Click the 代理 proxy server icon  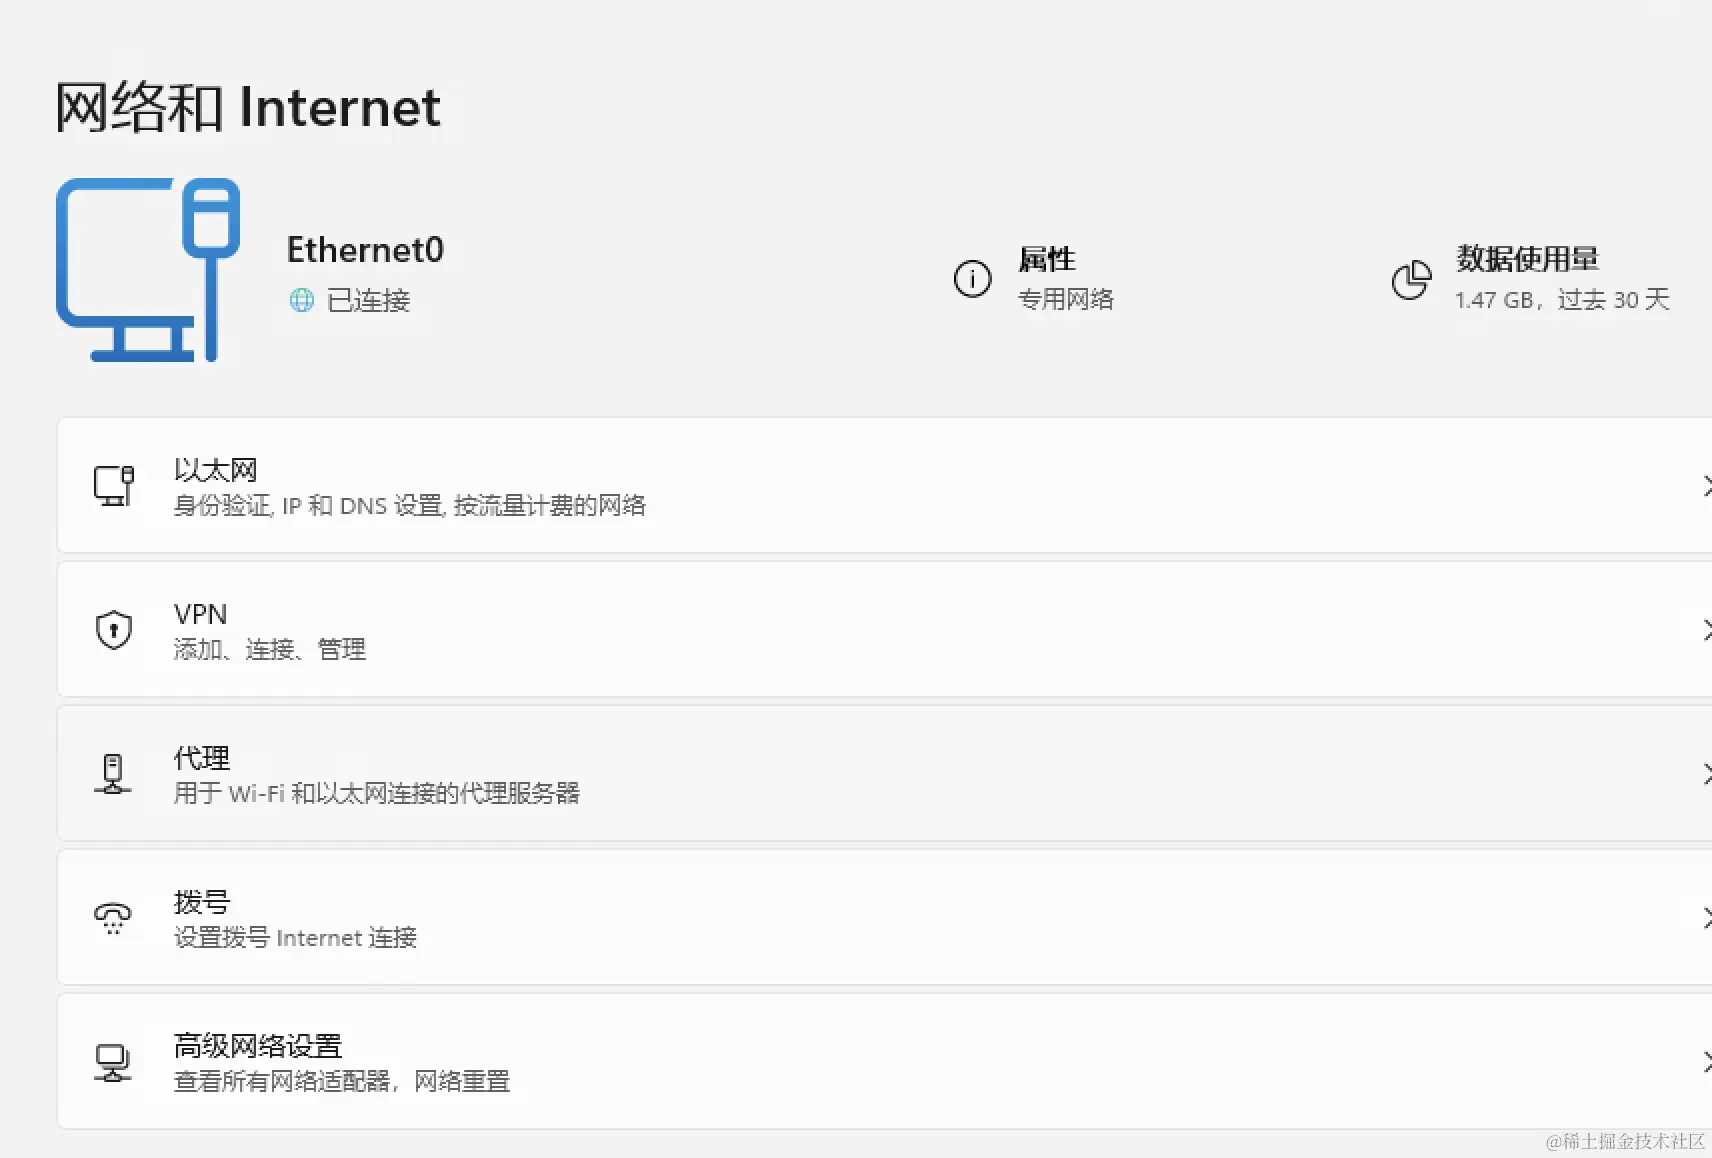click(x=113, y=774)
